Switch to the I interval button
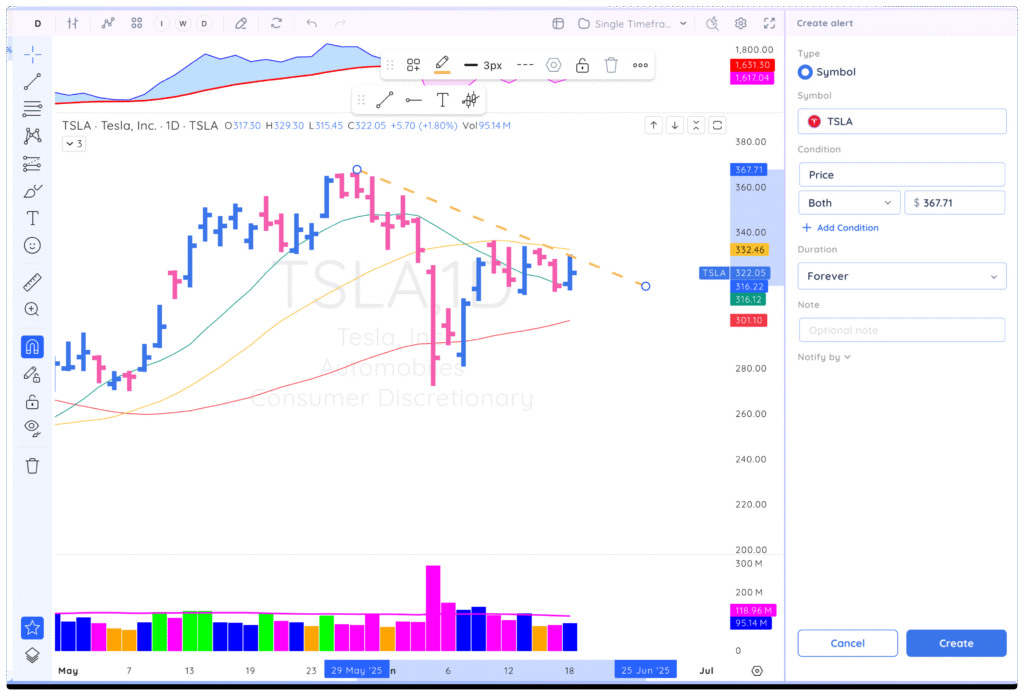Viewport: 1024px width, 696px height. [x=161, y=24]
